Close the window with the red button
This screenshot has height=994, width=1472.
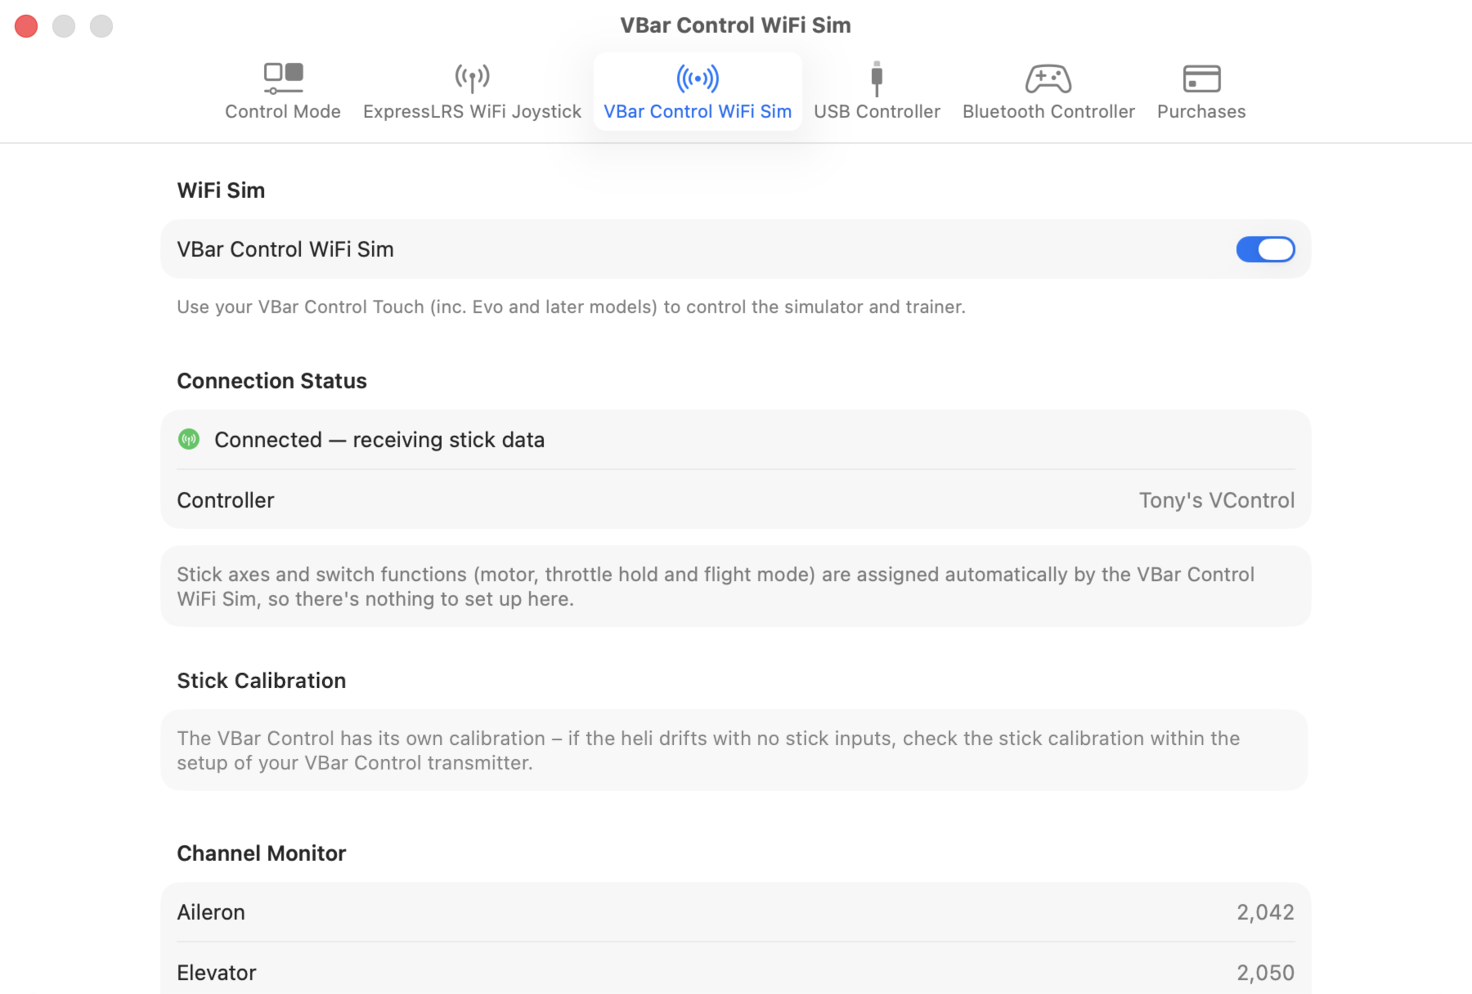click(27, 26)
